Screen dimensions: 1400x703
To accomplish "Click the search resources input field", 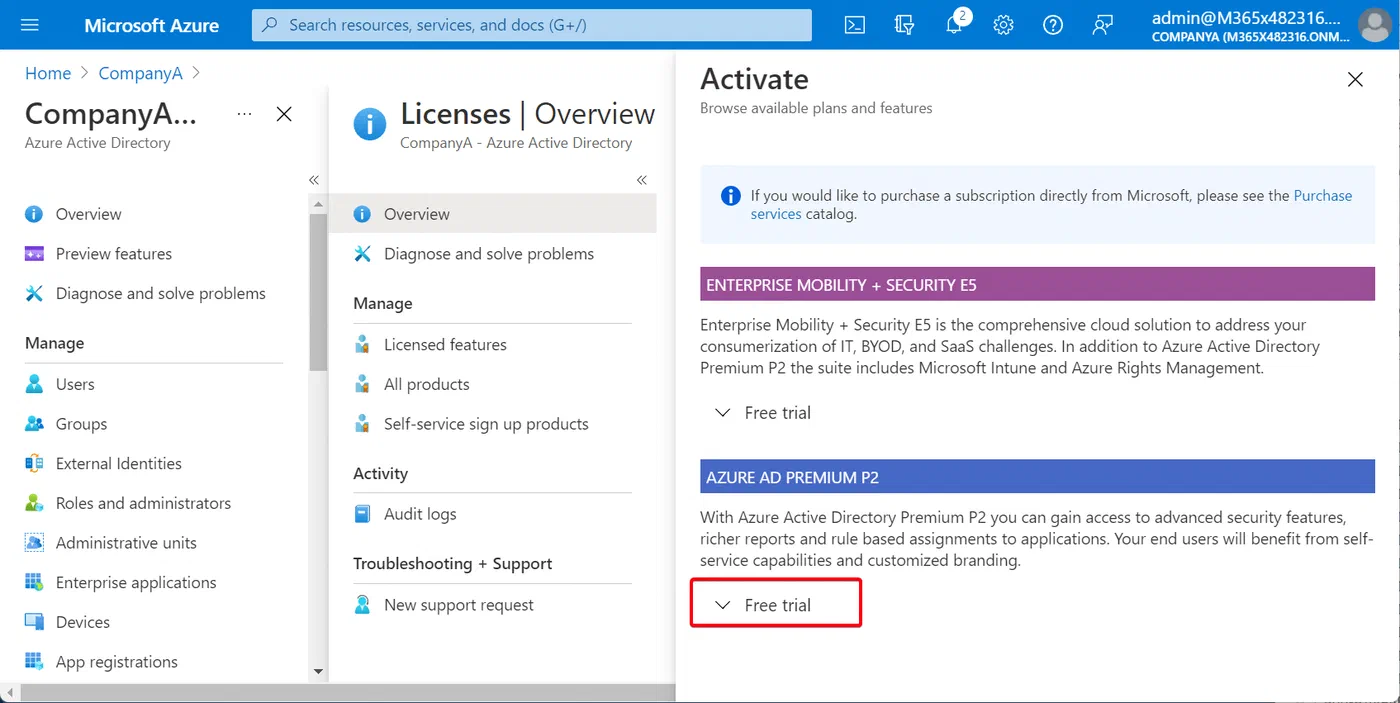I will click(532, 25).
